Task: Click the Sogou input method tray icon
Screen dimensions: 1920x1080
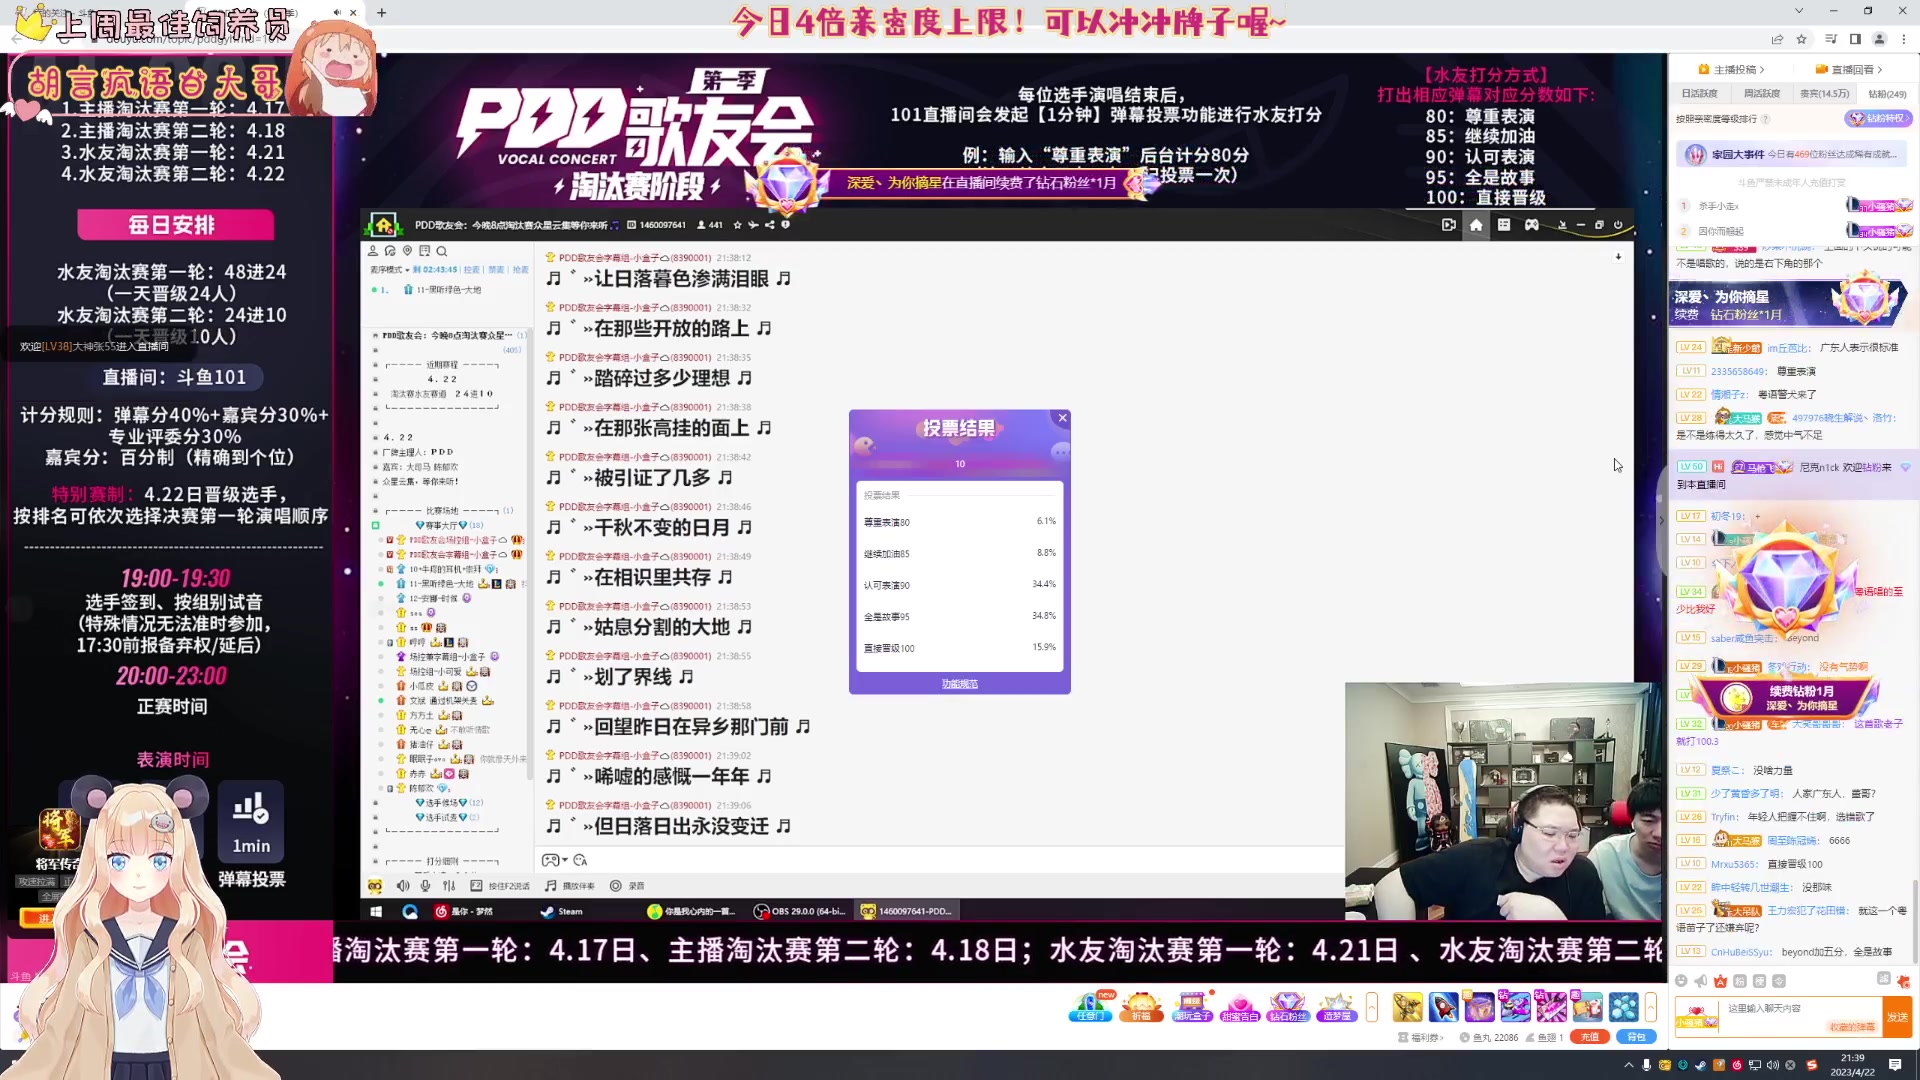Action: pos(1811,1066)
